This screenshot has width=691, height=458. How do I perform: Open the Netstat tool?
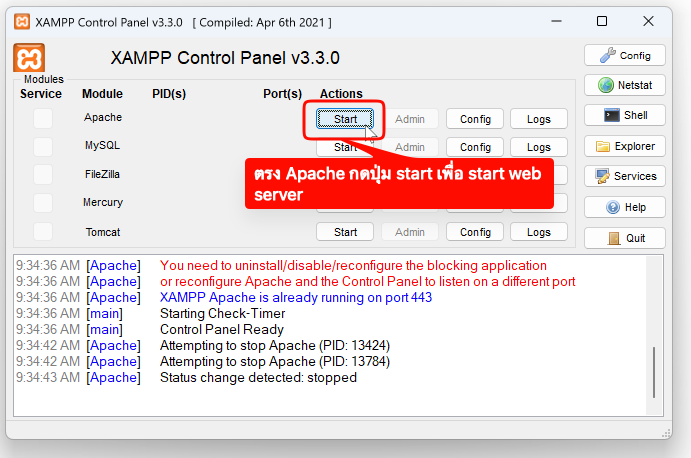point(625,86)
